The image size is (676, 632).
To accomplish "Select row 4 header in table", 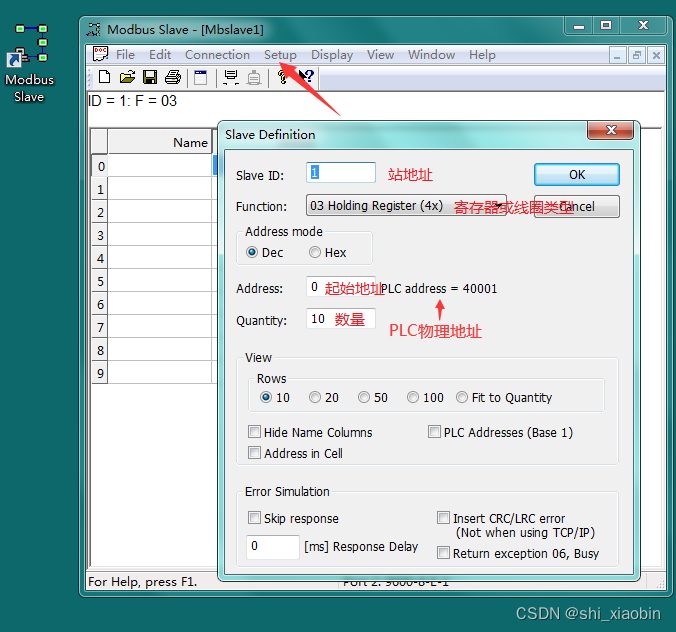I will (100, 258).
